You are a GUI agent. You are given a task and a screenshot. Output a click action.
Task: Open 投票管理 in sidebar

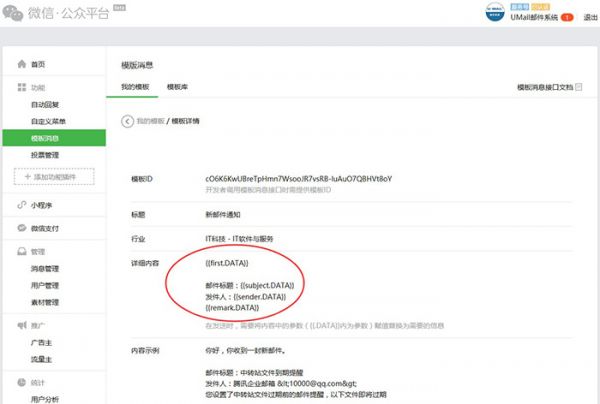45,155
